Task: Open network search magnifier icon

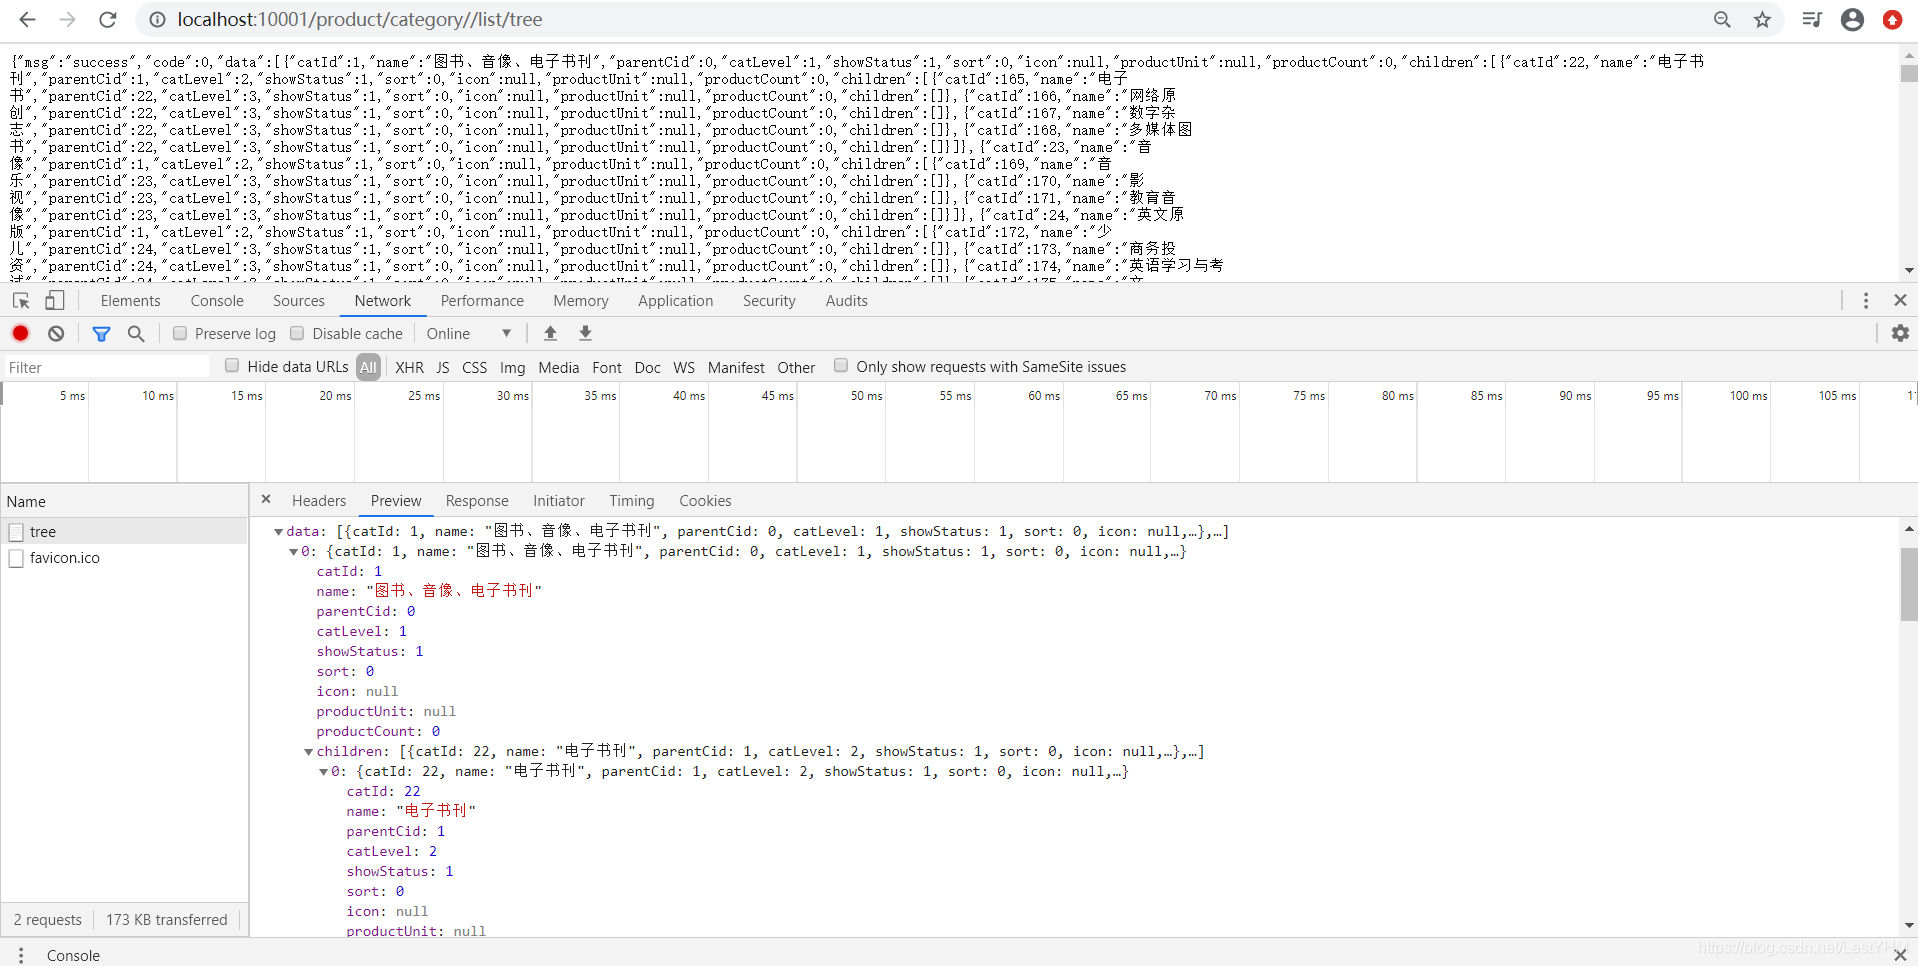Action: click(136, 333)
